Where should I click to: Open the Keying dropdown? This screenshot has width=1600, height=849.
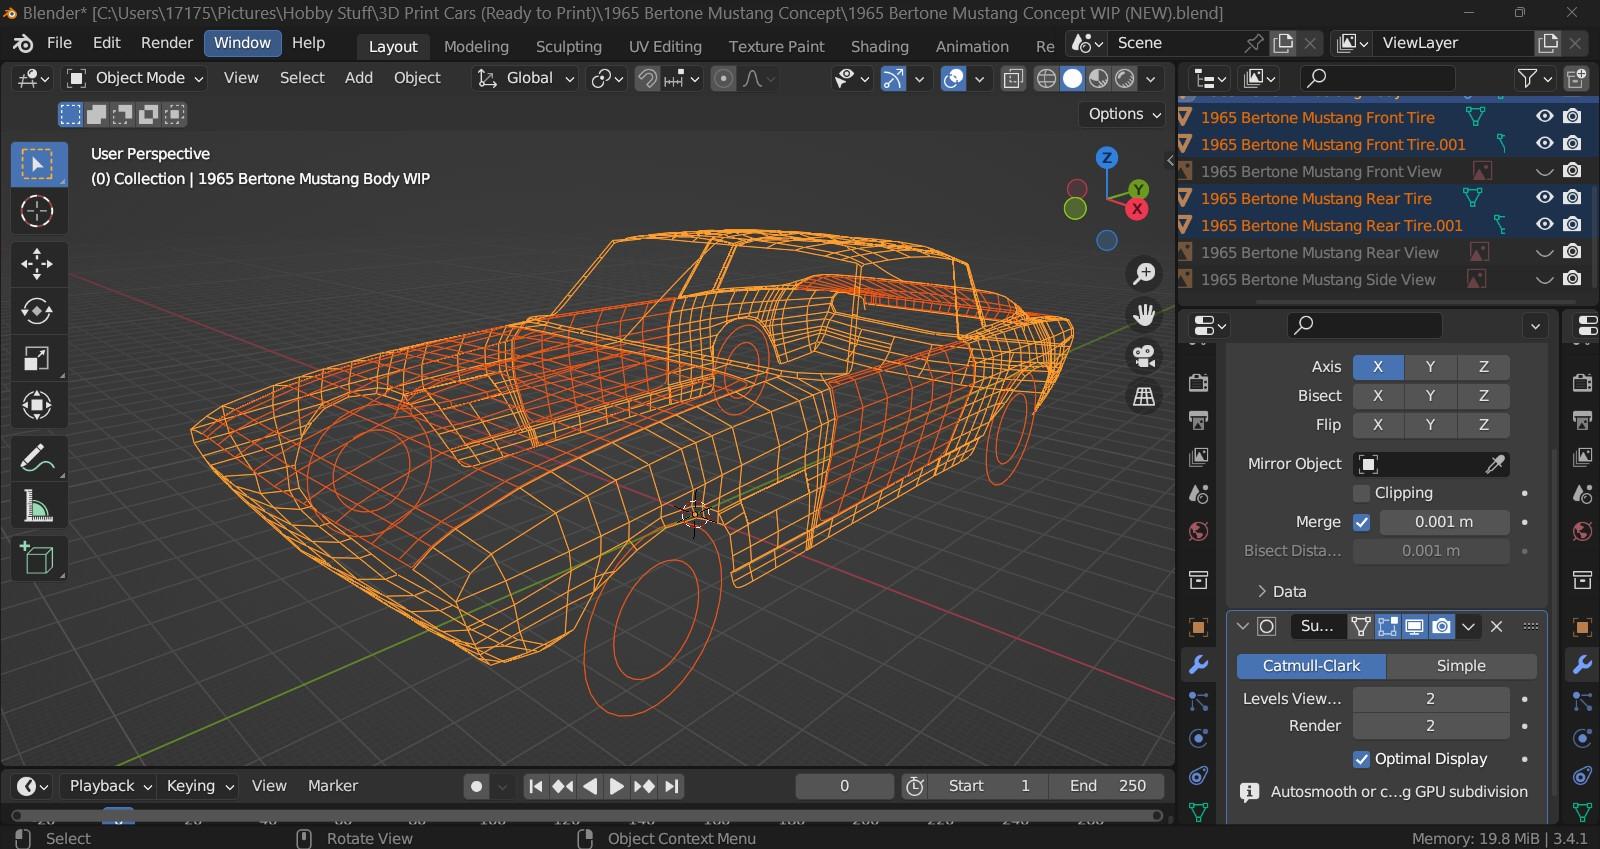coord(199,786)
